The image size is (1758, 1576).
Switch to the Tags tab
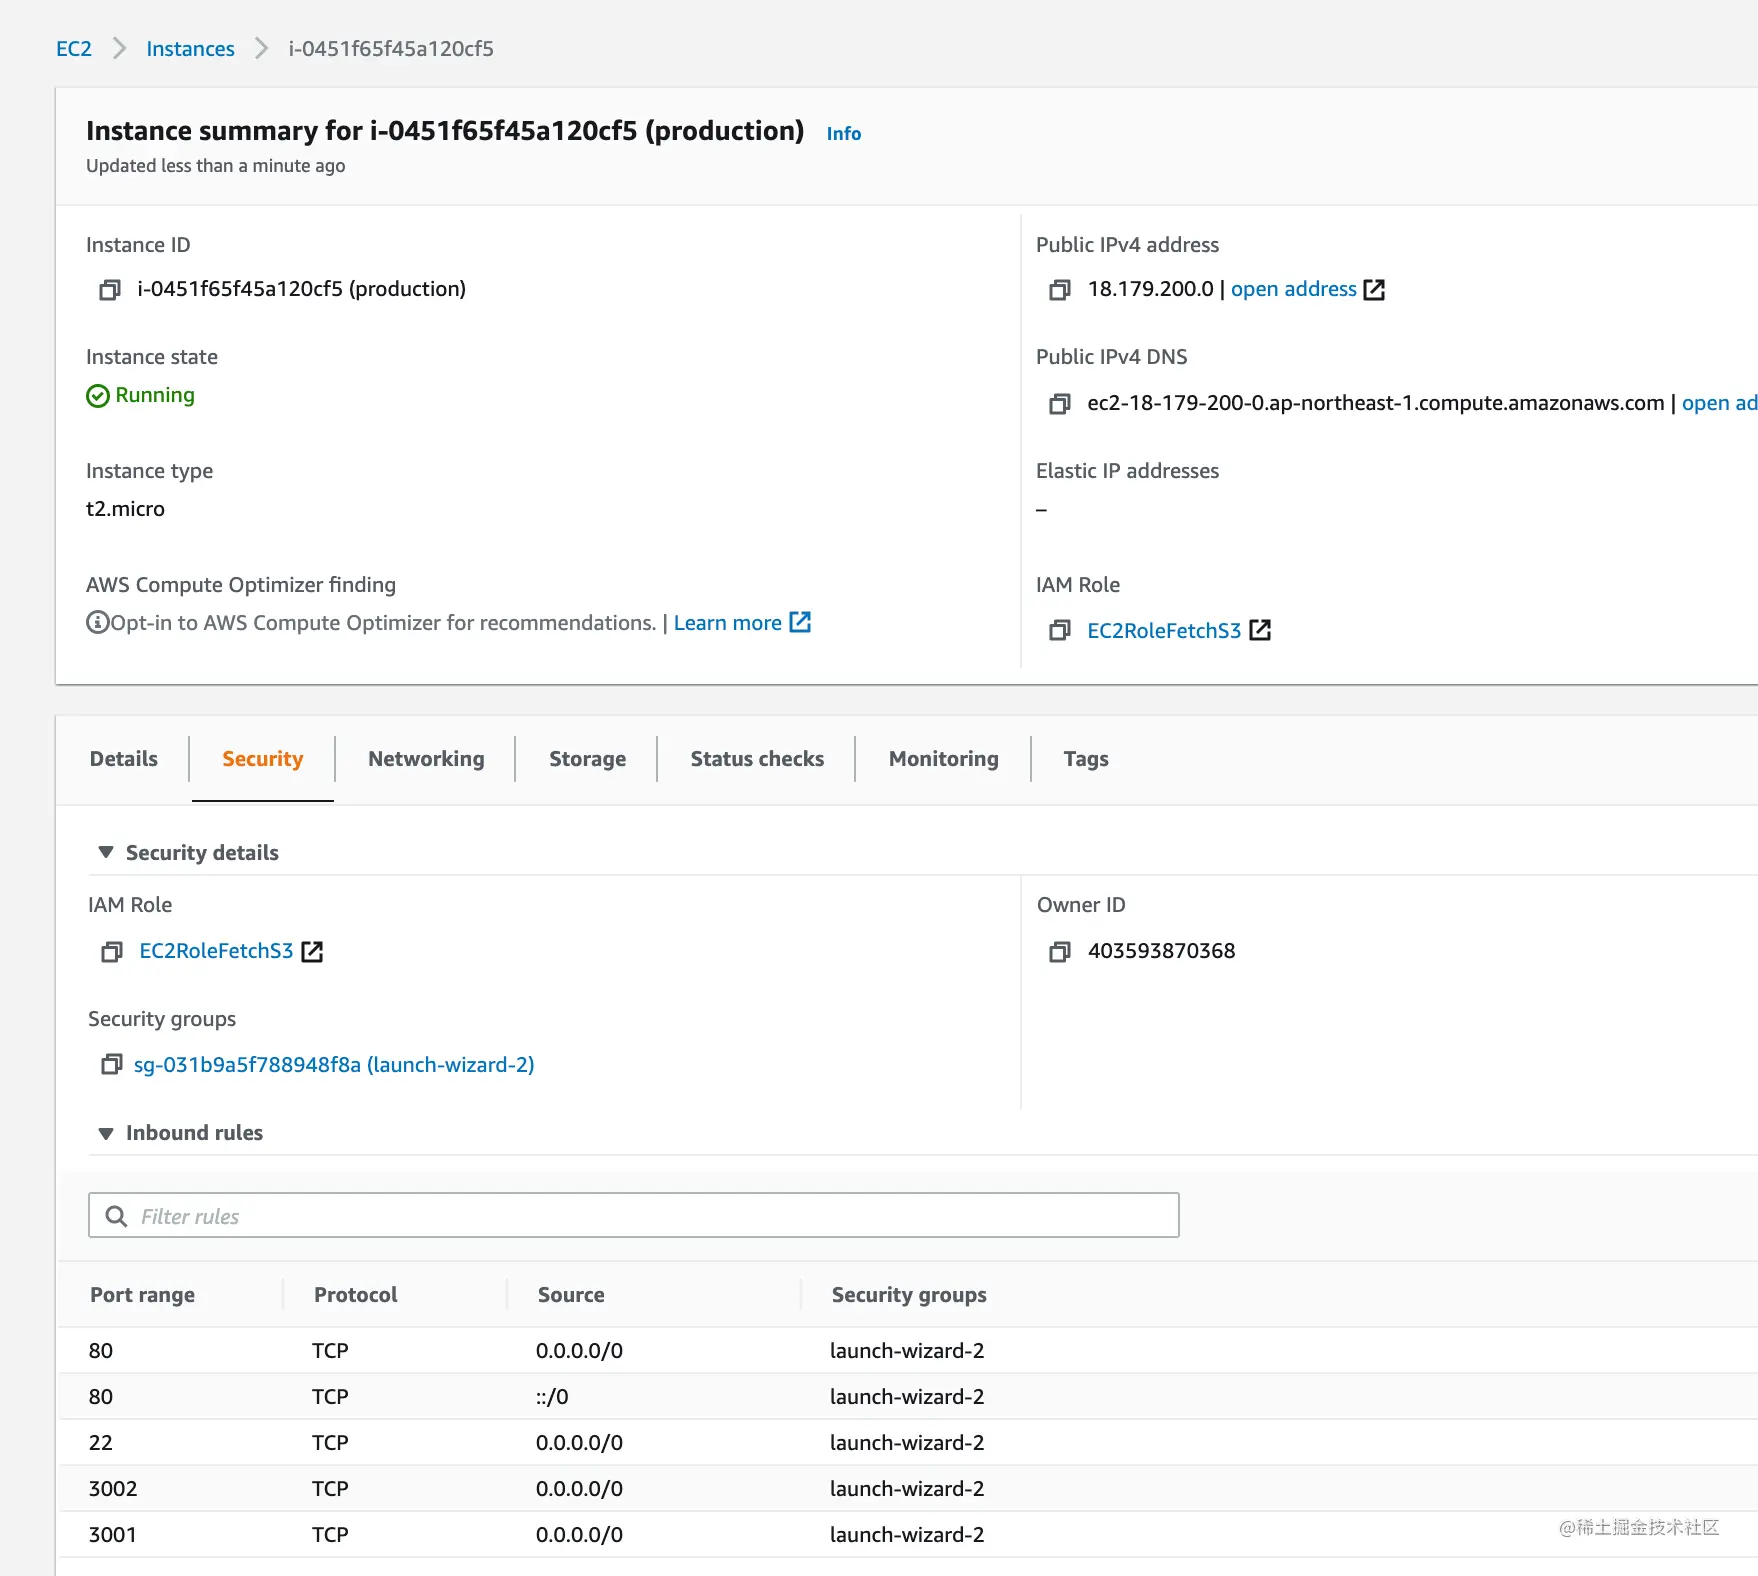click(1086, 759)
